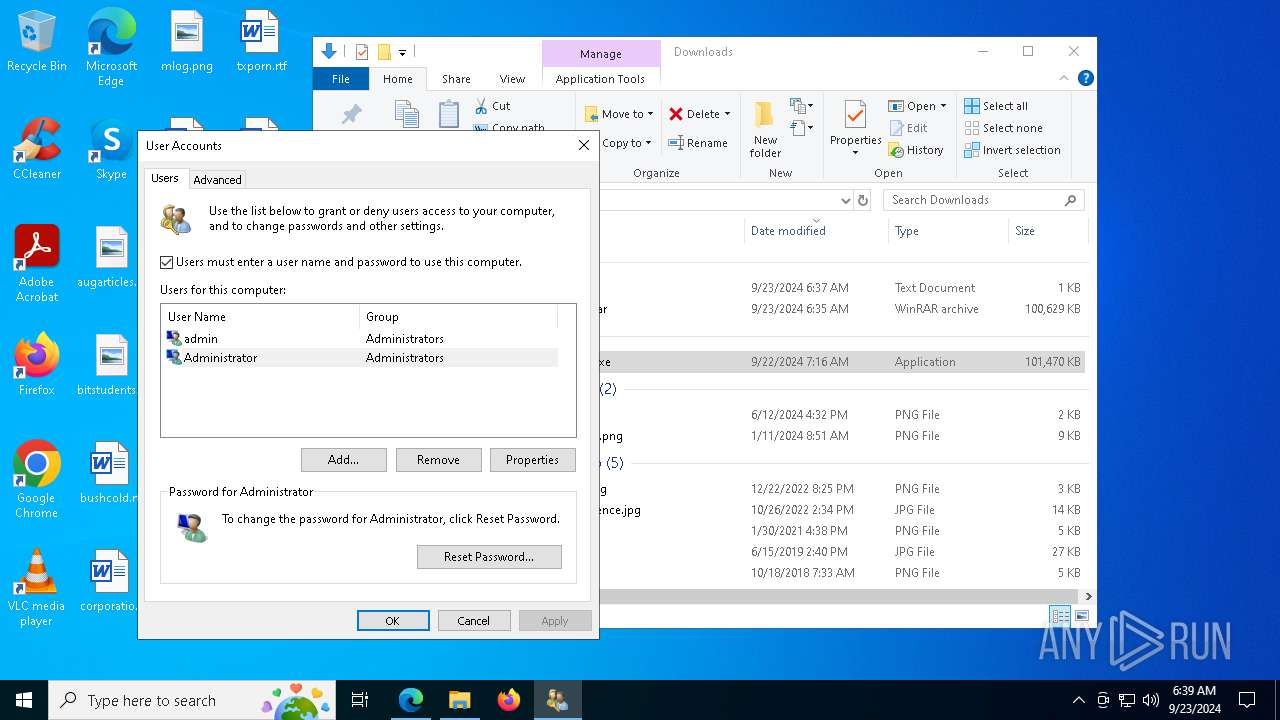
Task: Select the Home ribbon tab
Action: 397,79
